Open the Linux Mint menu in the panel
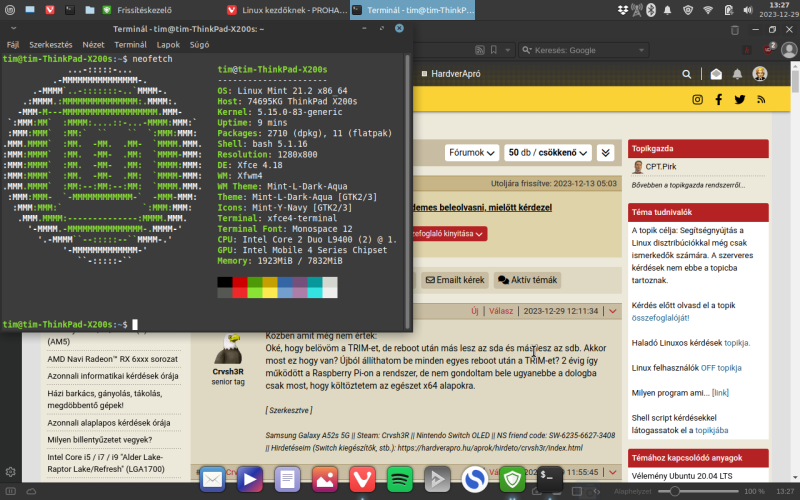 tap(10, 10)
